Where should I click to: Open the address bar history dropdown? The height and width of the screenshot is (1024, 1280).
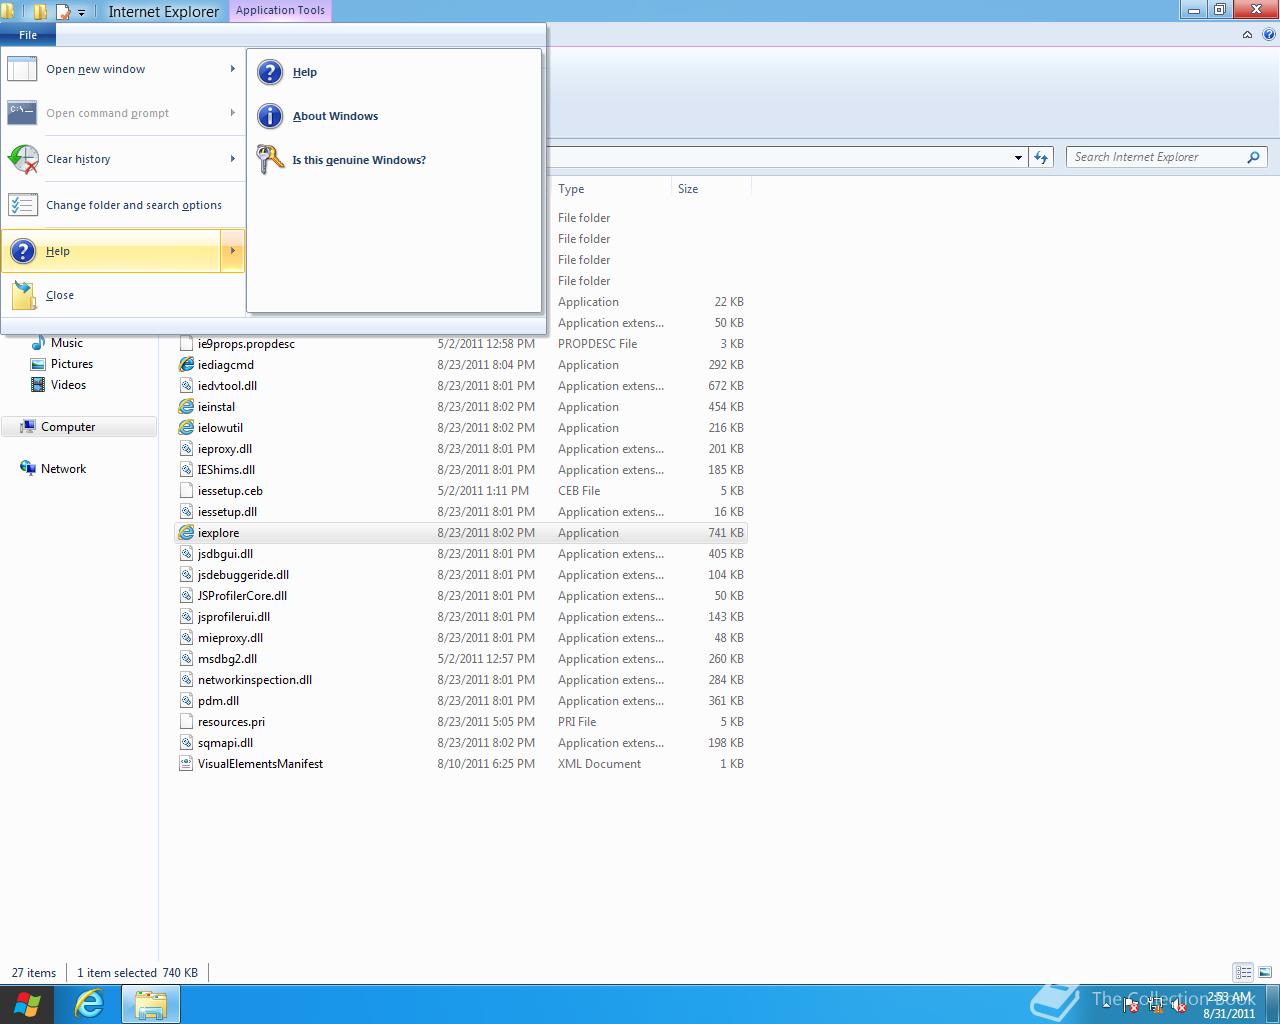click(1018, 157)
